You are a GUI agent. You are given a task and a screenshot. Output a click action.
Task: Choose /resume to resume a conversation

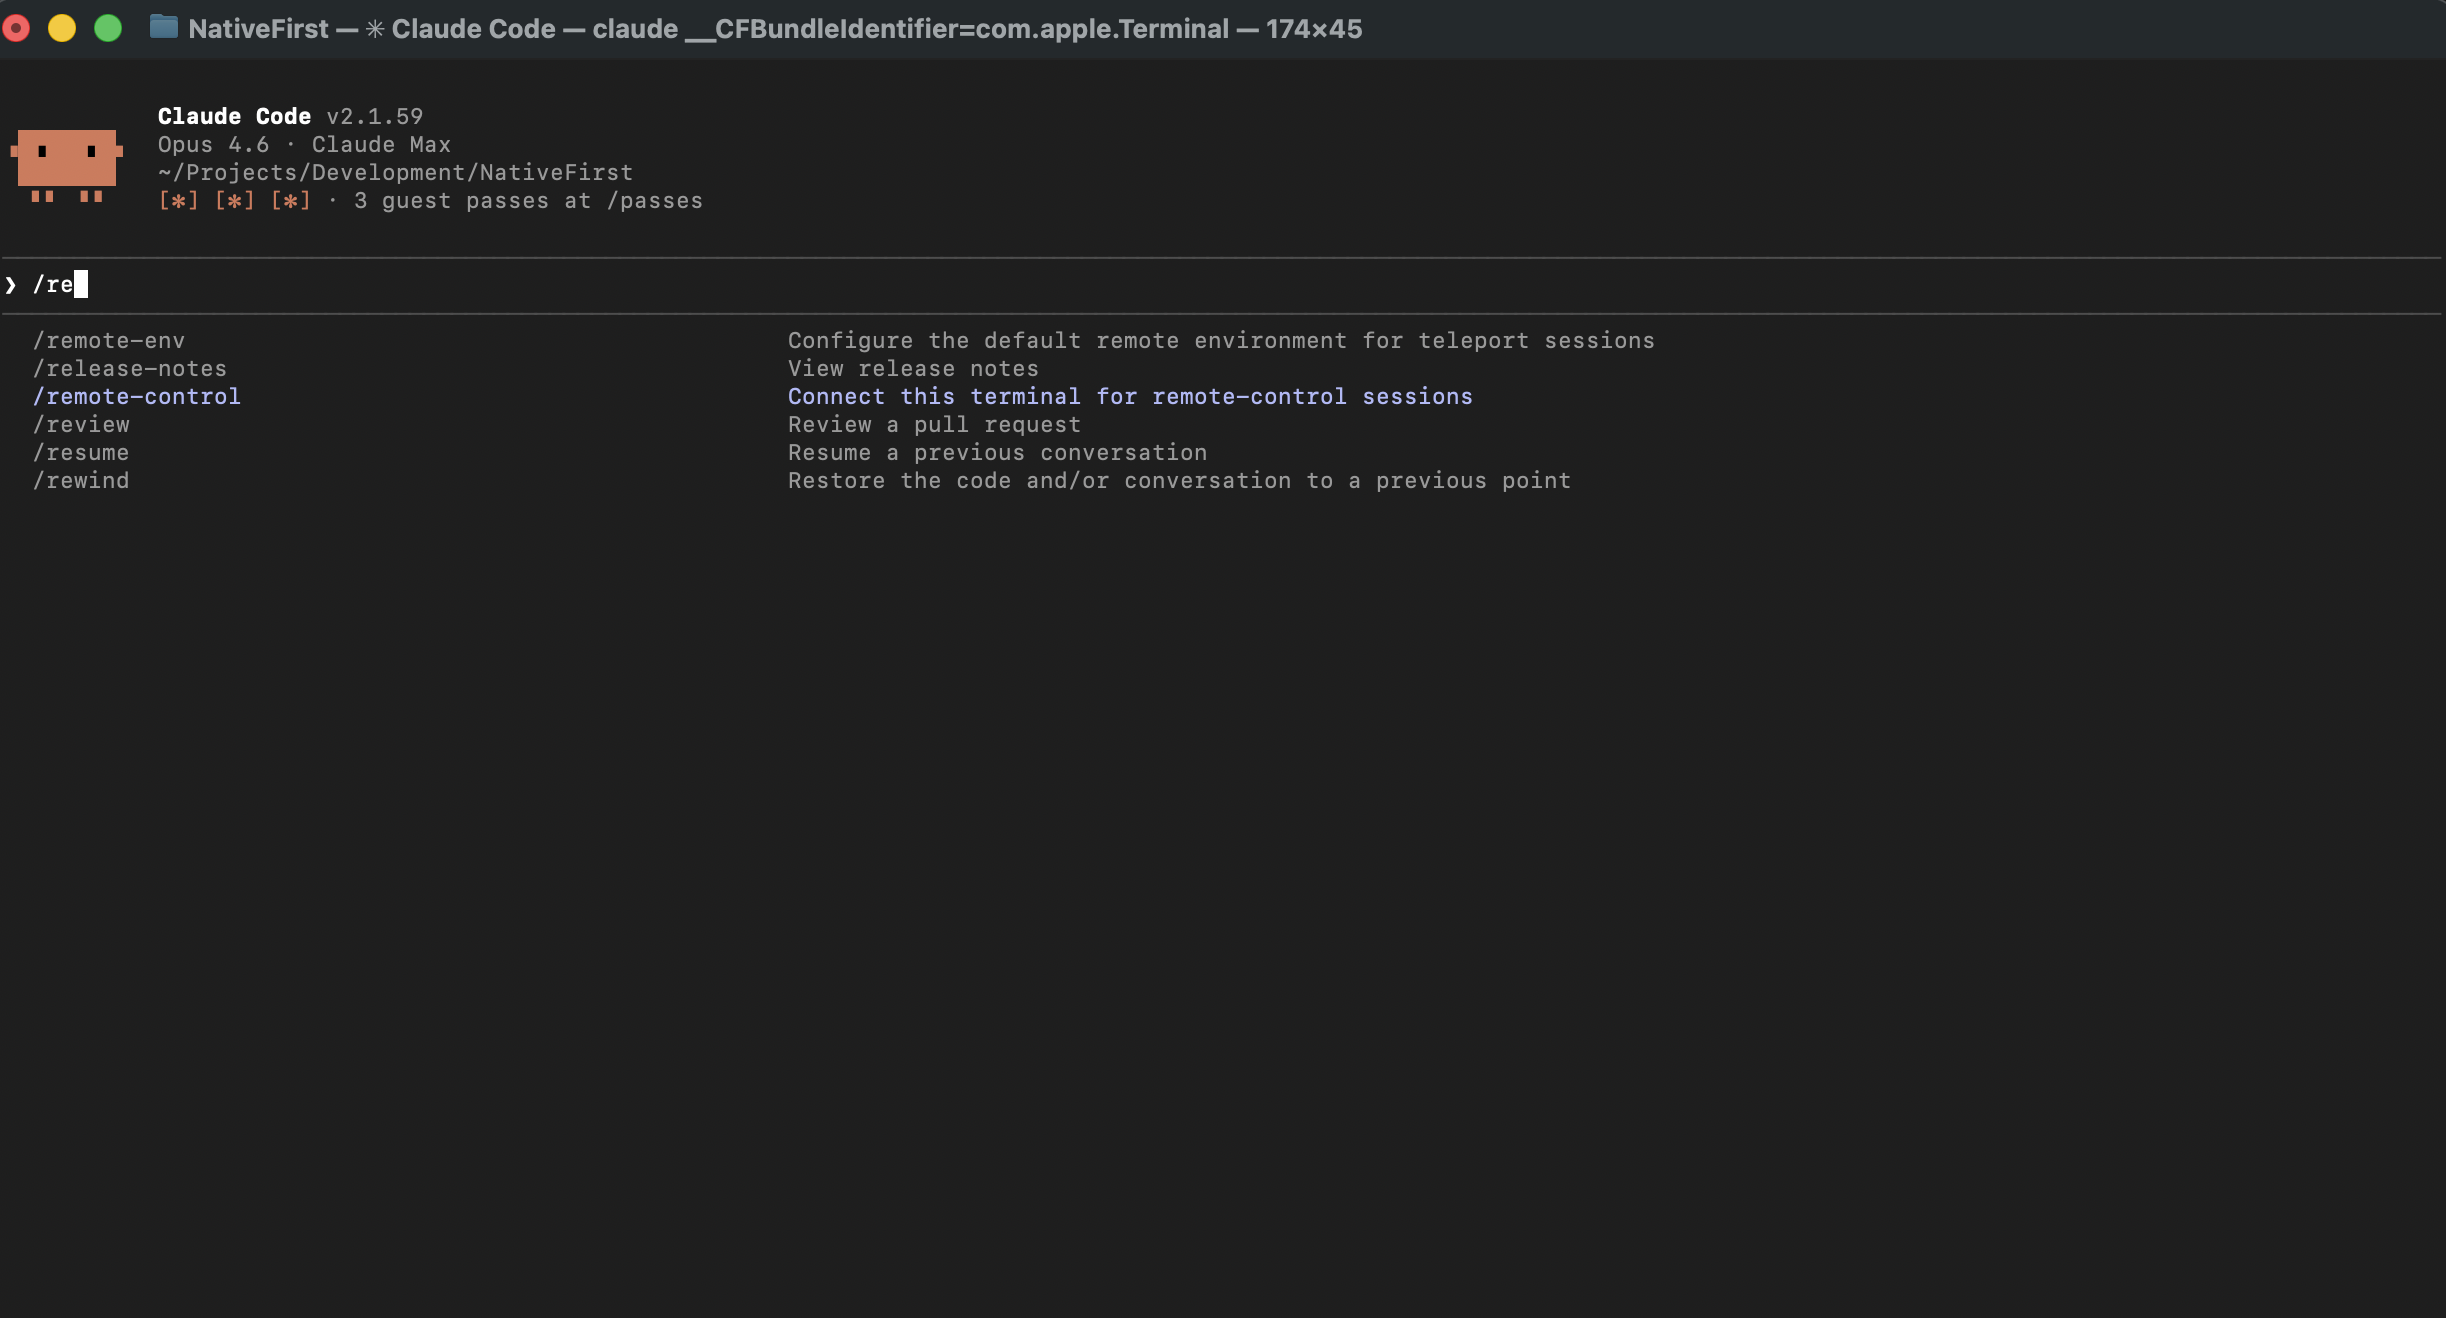pos(81,452)
